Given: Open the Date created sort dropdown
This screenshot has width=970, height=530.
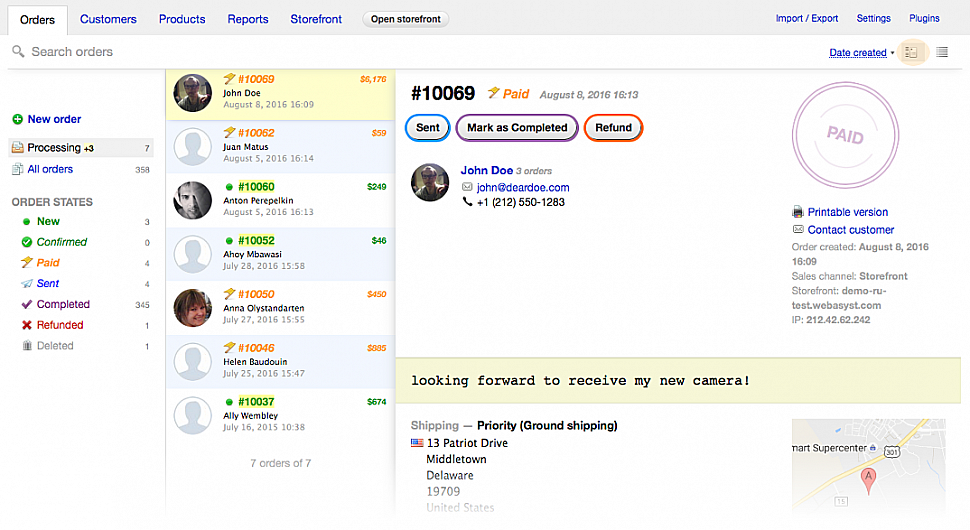Looking at the screenshot, I should 861,53.
